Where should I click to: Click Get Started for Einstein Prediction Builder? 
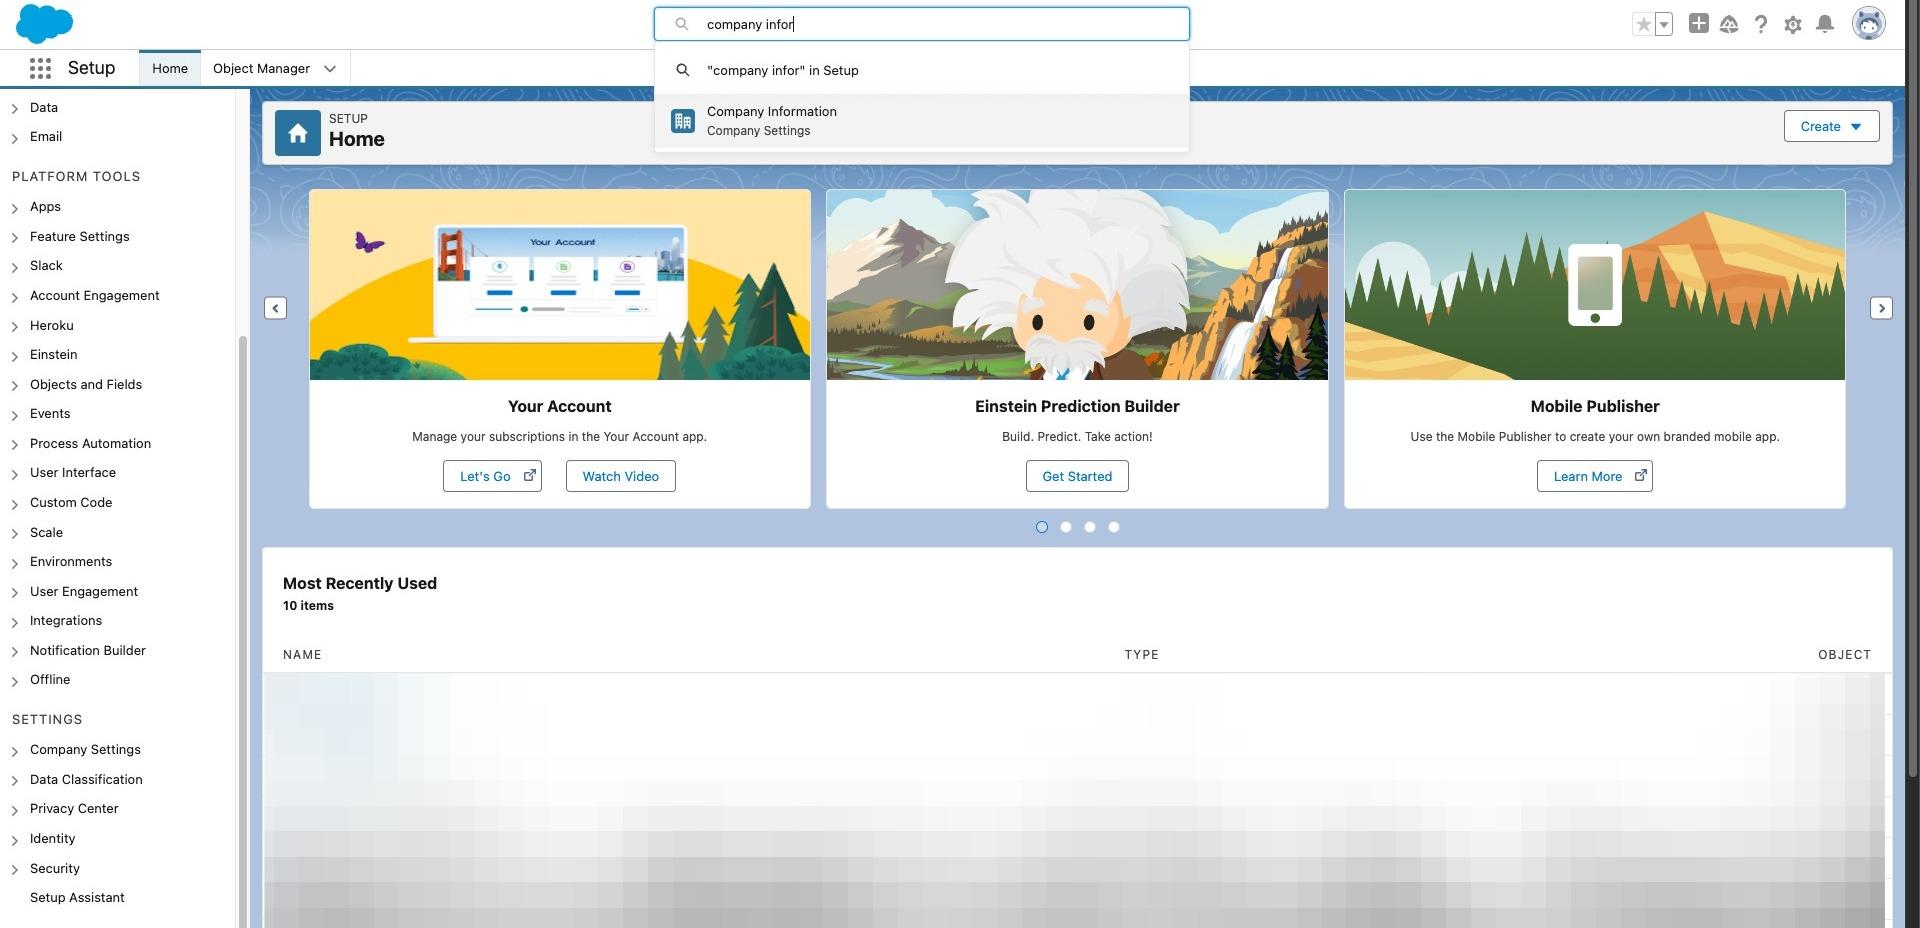(1077, 476)
